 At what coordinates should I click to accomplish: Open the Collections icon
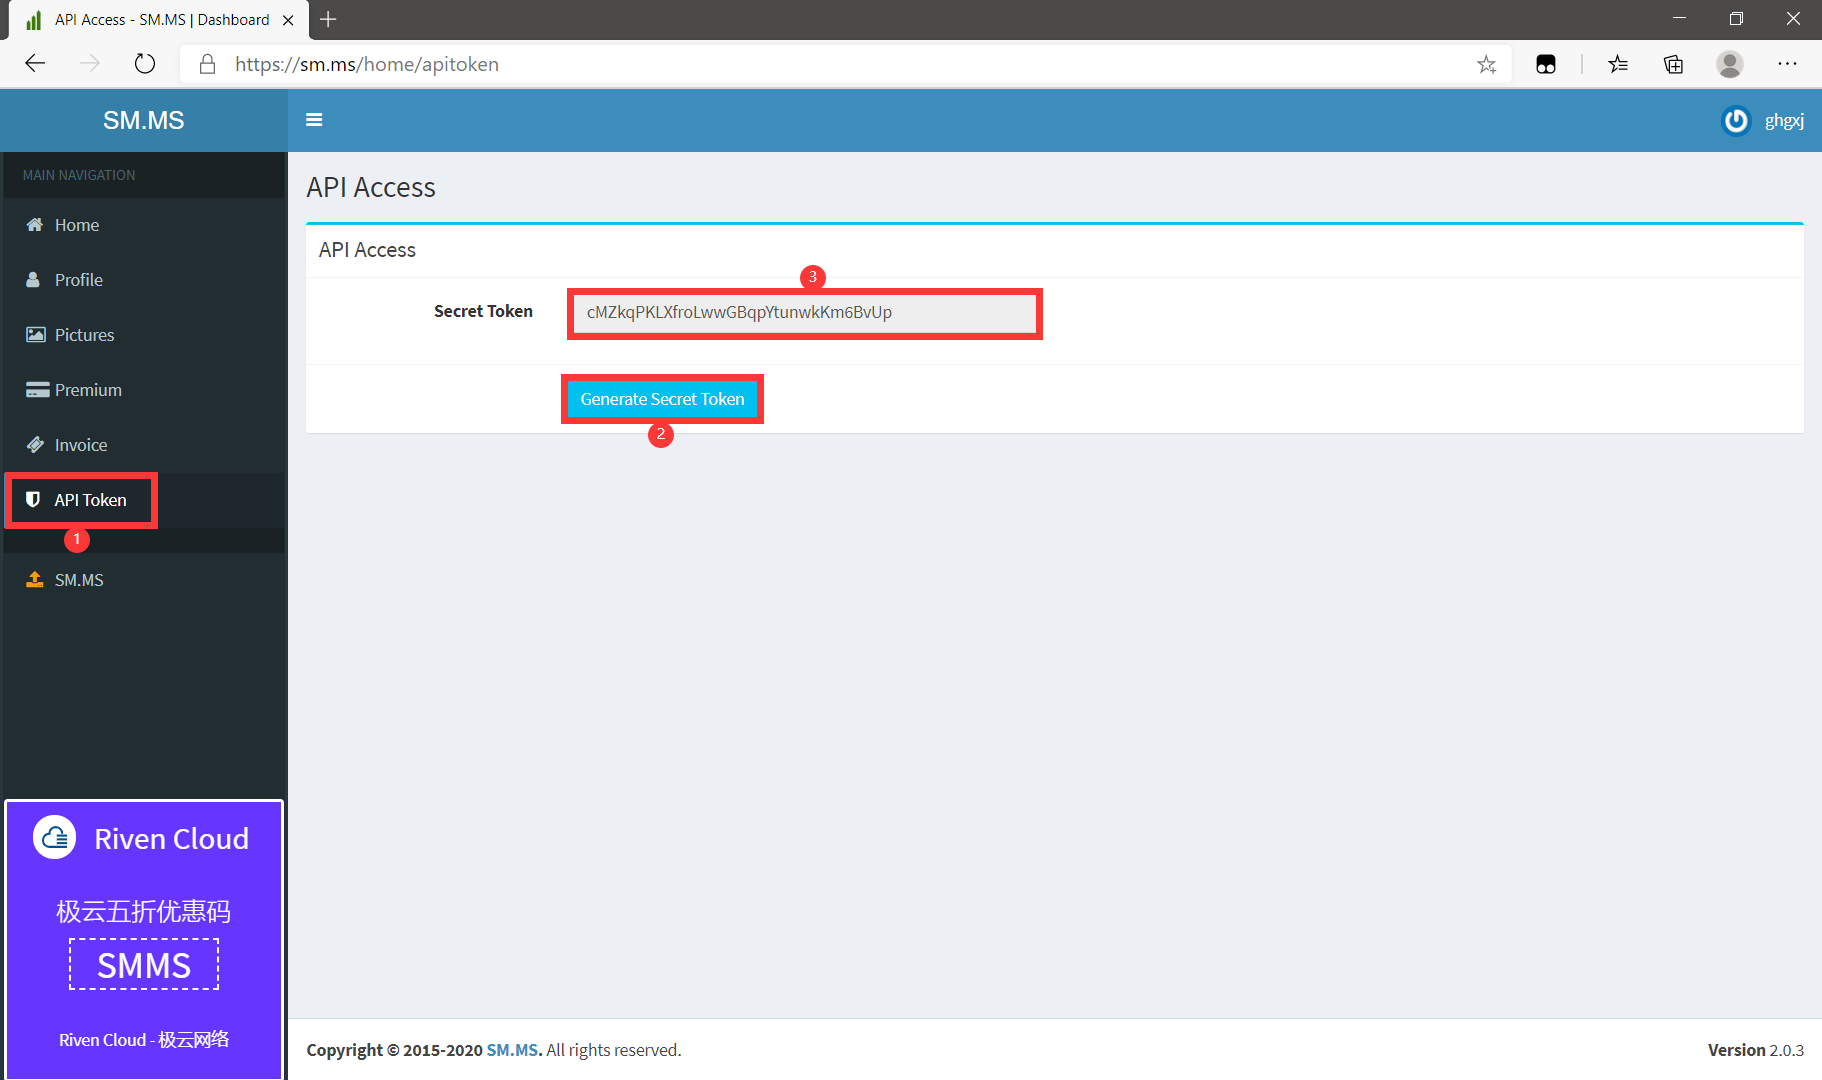click(x=1674, y=65)
